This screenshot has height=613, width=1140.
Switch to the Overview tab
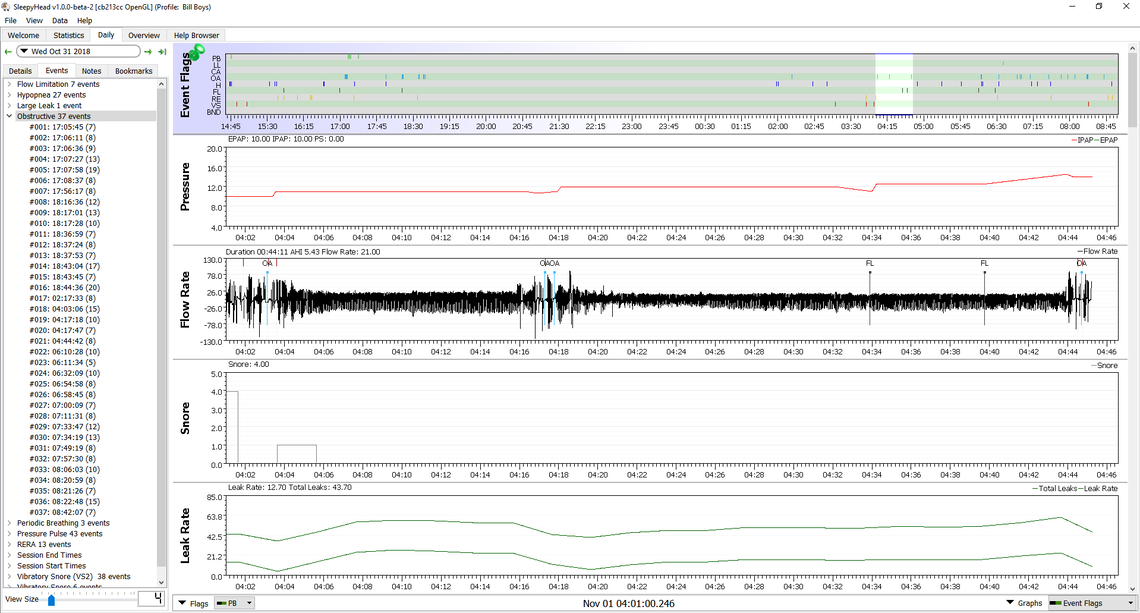144,35
